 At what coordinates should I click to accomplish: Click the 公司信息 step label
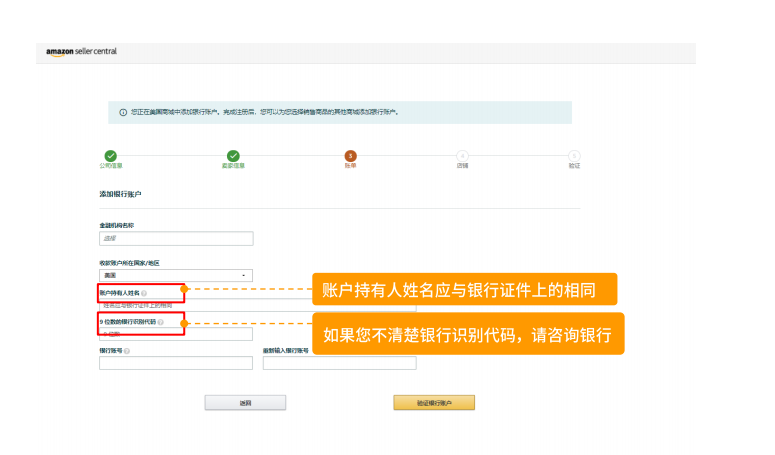click(111, 166)
